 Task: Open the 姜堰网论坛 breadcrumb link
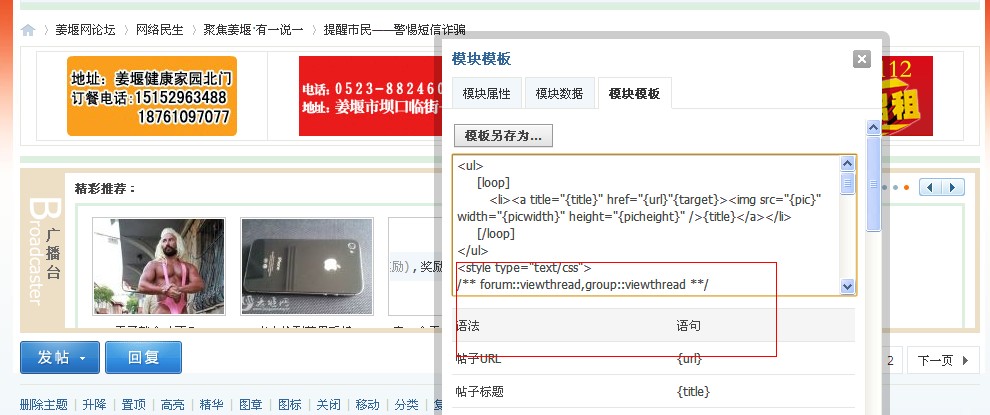tap(85, 30)
